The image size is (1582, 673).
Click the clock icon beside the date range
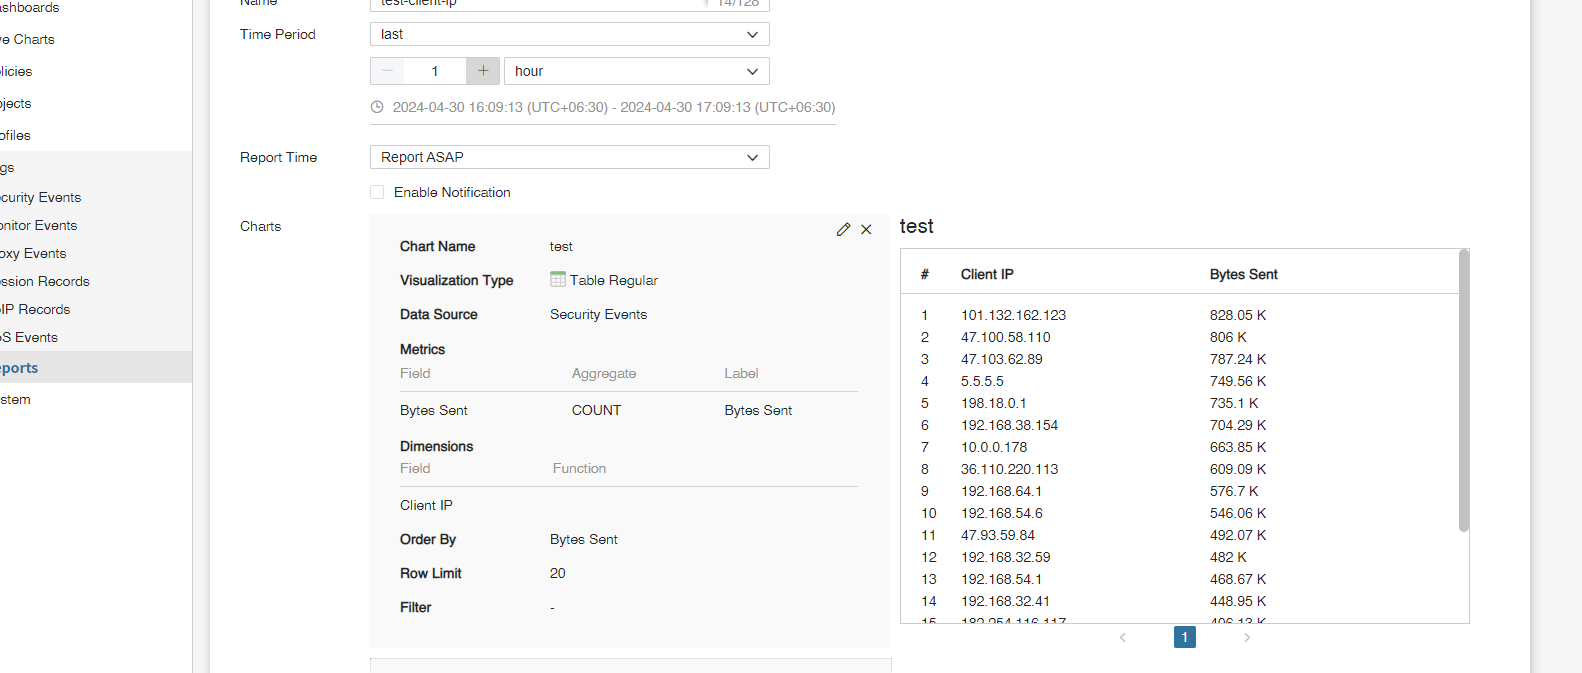point(377,107)
